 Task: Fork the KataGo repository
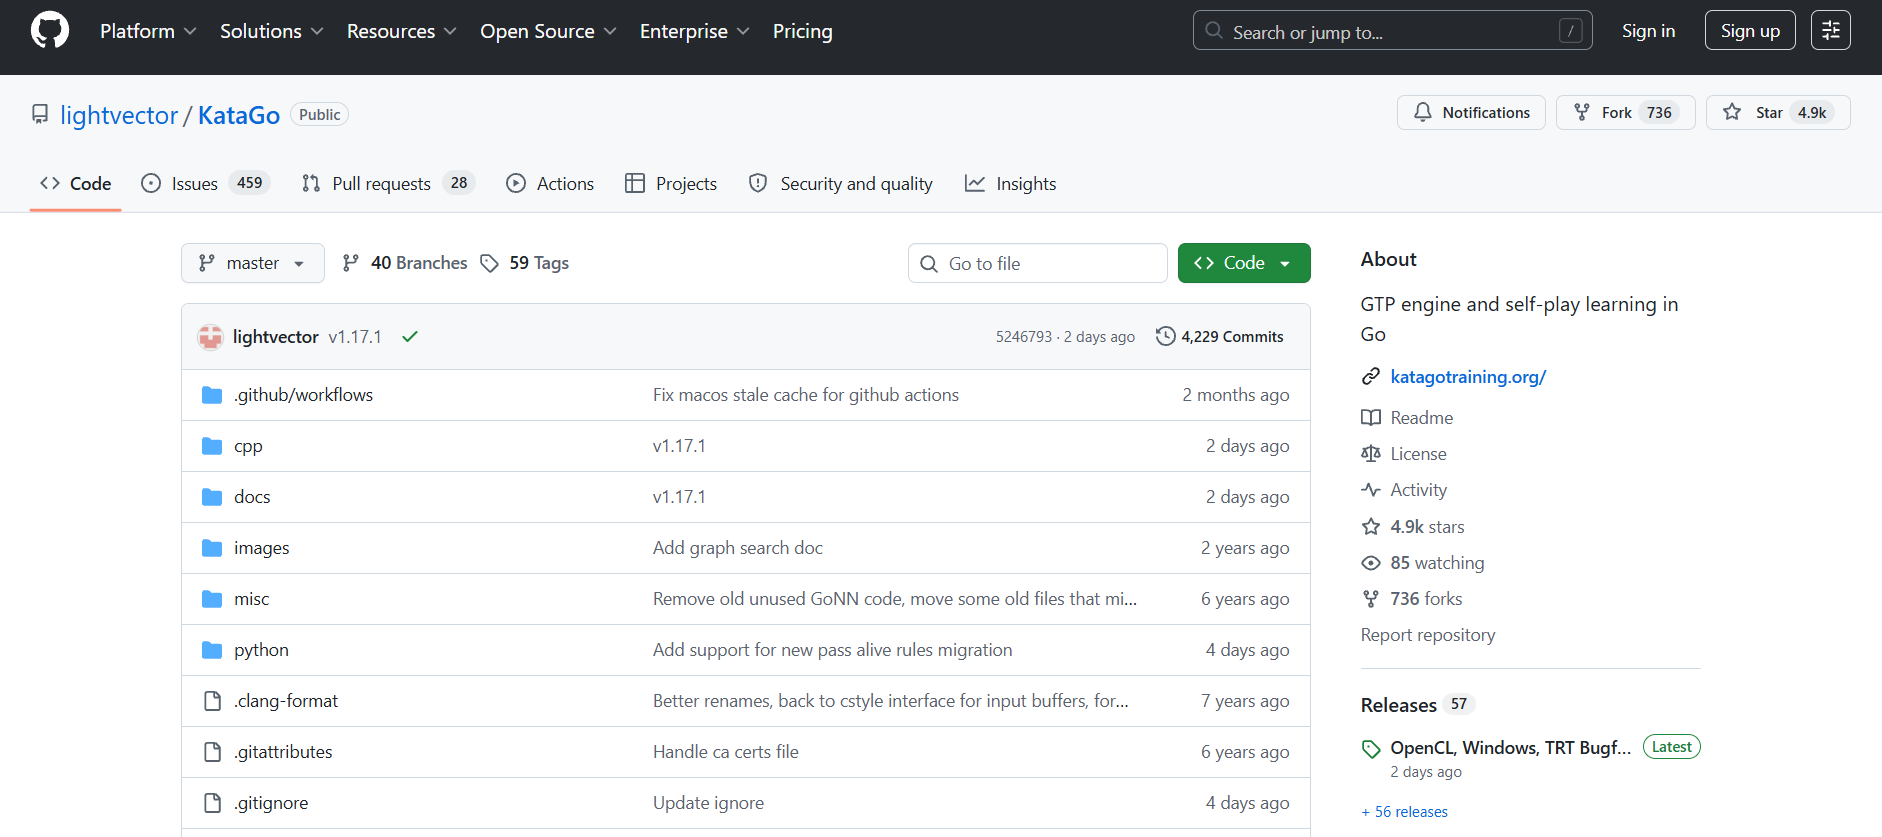pyautogui.click(x=1625, y=112)
